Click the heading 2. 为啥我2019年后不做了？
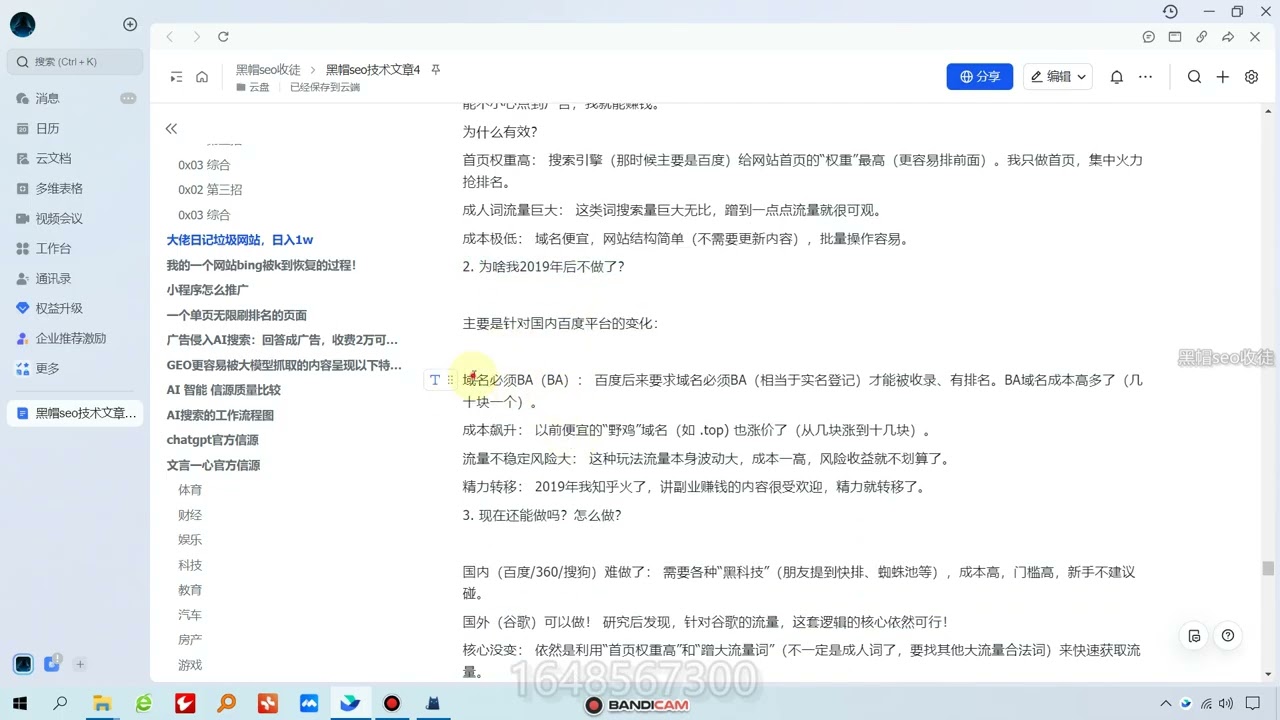 pos(543,267)
